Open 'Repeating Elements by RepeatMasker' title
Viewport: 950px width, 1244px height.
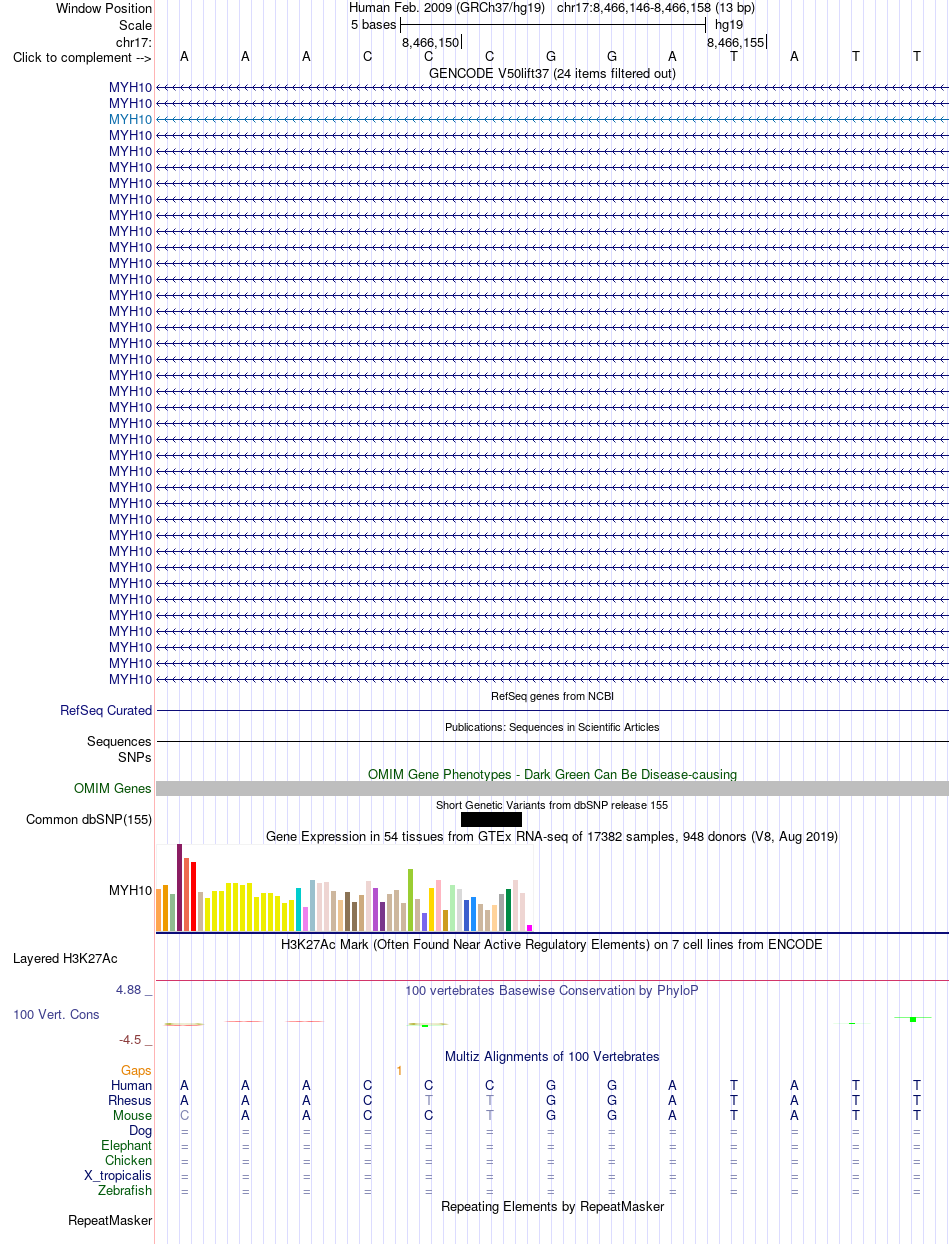552,1207
